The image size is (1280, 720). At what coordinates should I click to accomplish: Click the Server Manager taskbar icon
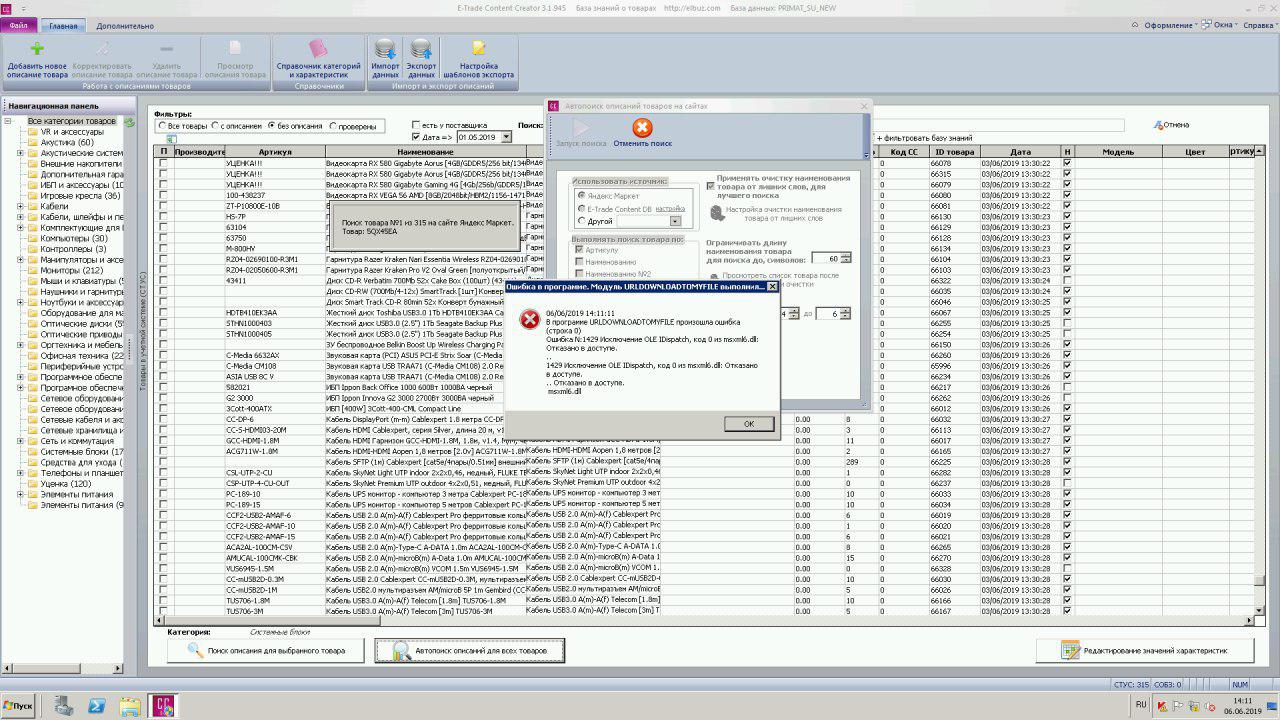[64, 706]
